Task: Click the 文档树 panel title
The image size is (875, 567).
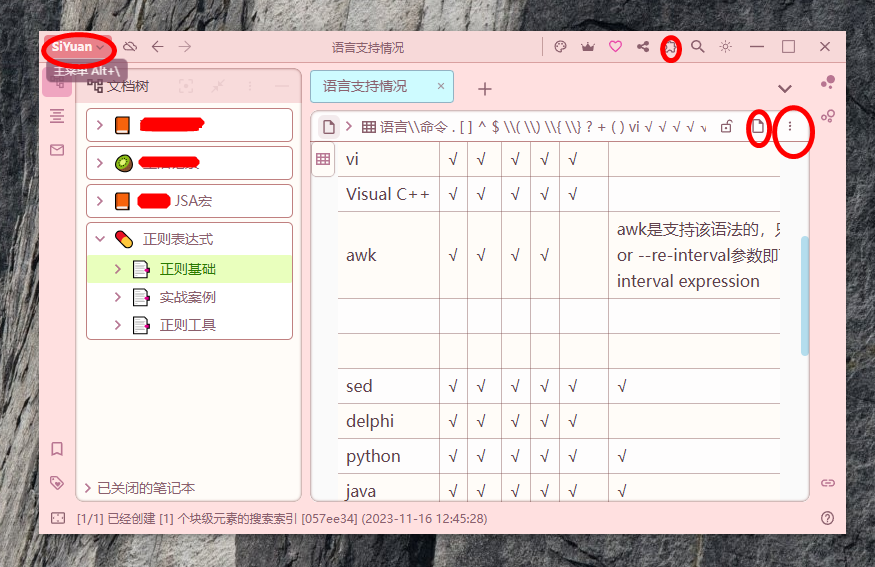Action: point(127,86)
